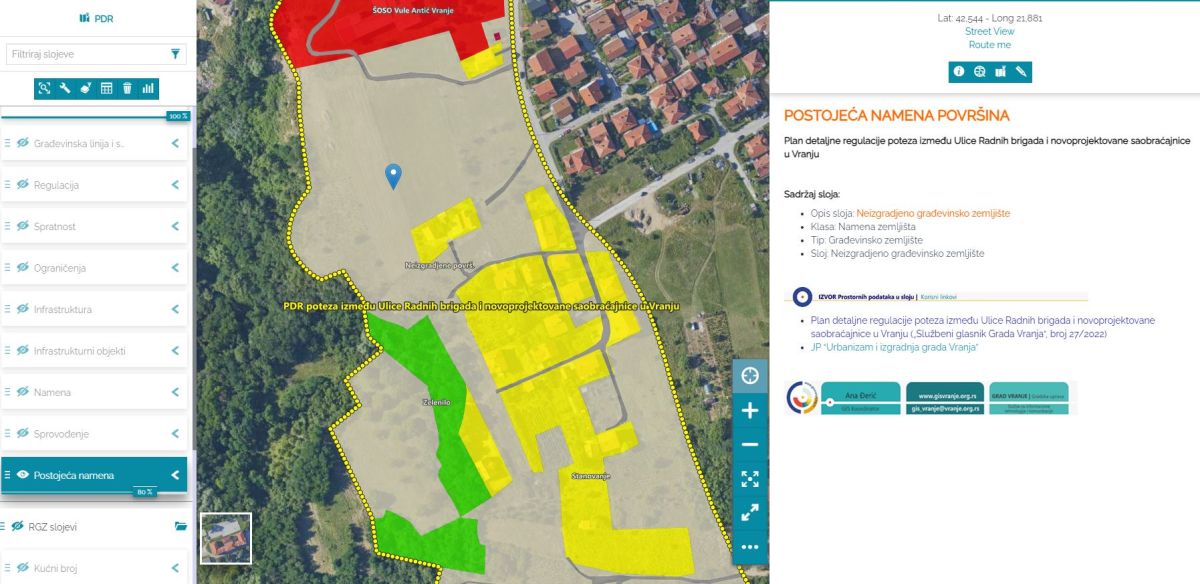
Task: Open the PDR panel tab
Action: coord(97,18)
